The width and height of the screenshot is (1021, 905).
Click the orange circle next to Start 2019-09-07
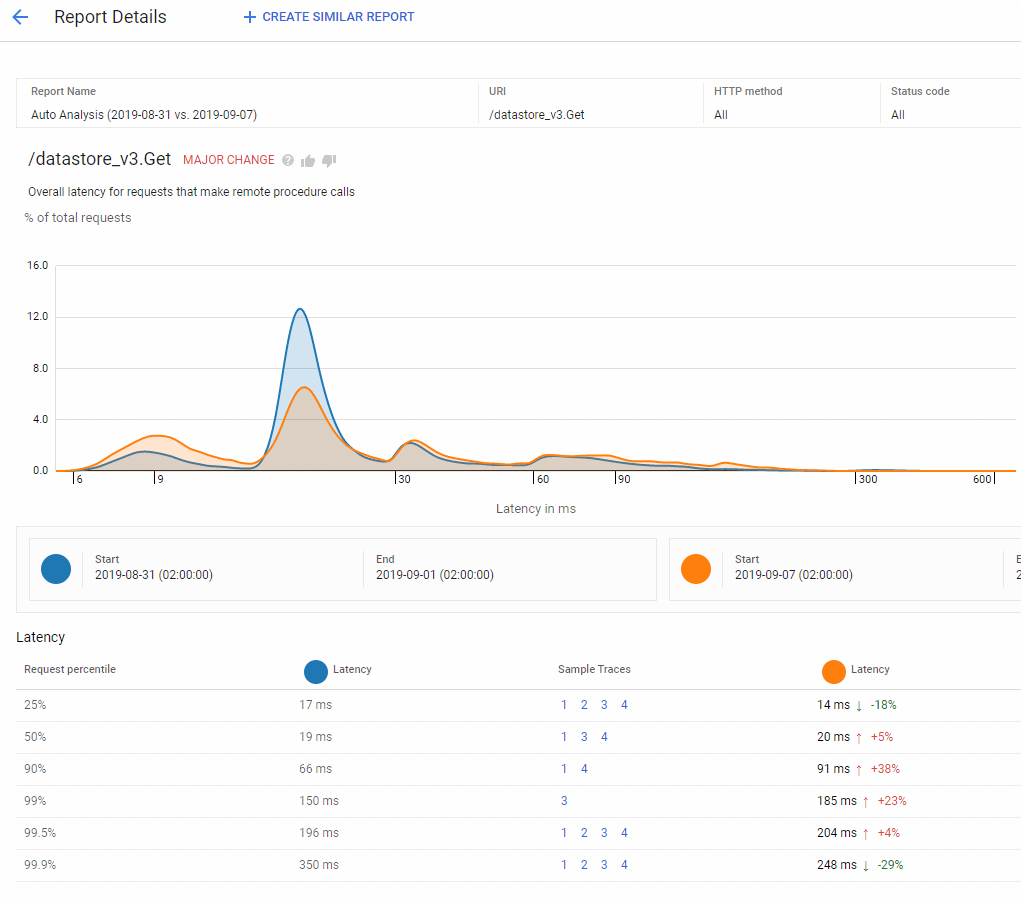pyautogui.click(x=696, y=569)
